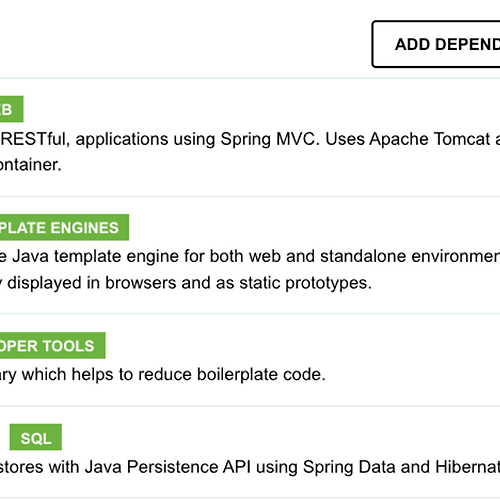Select the DEVELOPER TOOLS category tag
Screen dimensions: 500x500
[53, 346]
